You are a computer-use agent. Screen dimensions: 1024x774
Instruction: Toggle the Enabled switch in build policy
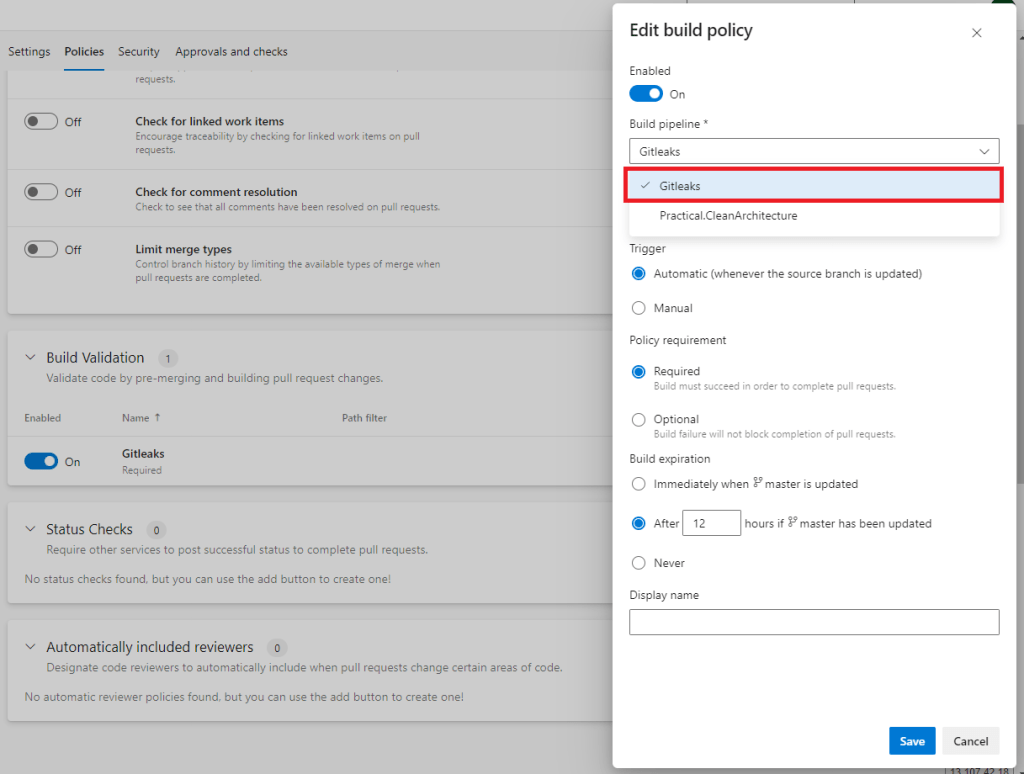click(646, 94)
